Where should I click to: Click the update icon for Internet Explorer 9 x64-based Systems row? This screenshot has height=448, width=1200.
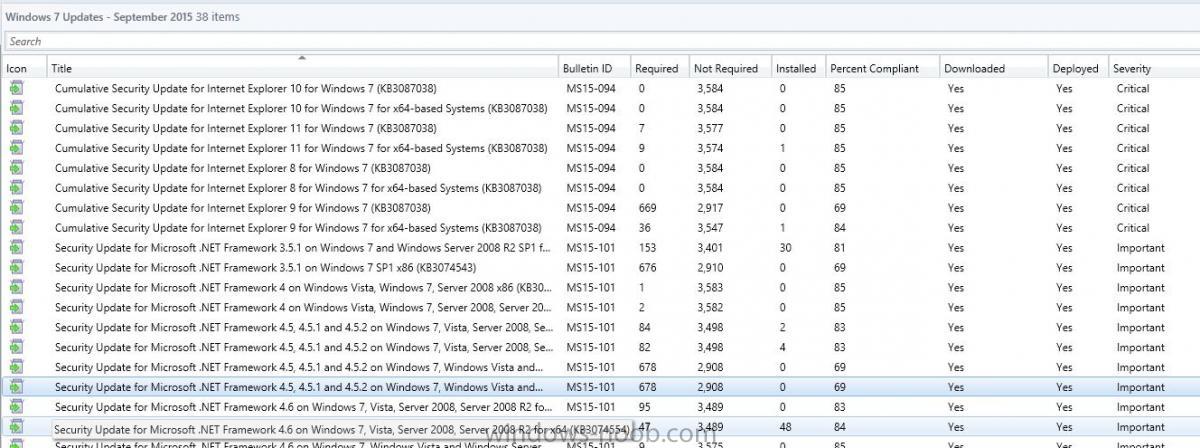point(17,228)
